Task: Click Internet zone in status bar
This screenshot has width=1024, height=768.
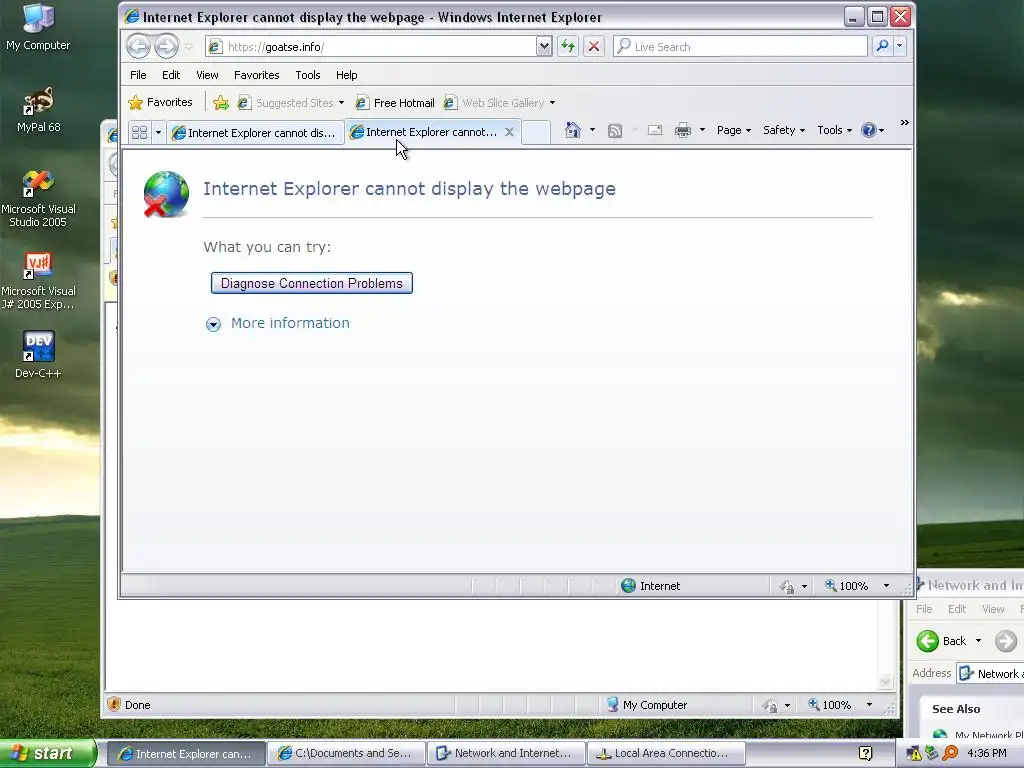Action: click(x=650, y=586)
